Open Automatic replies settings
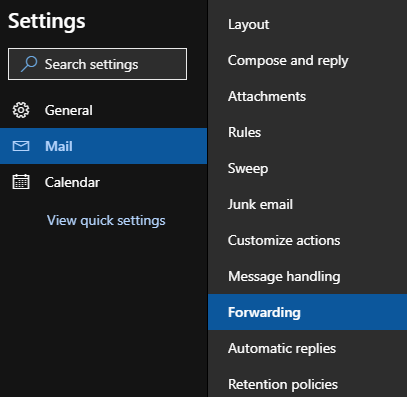 (x=307, y=348)
